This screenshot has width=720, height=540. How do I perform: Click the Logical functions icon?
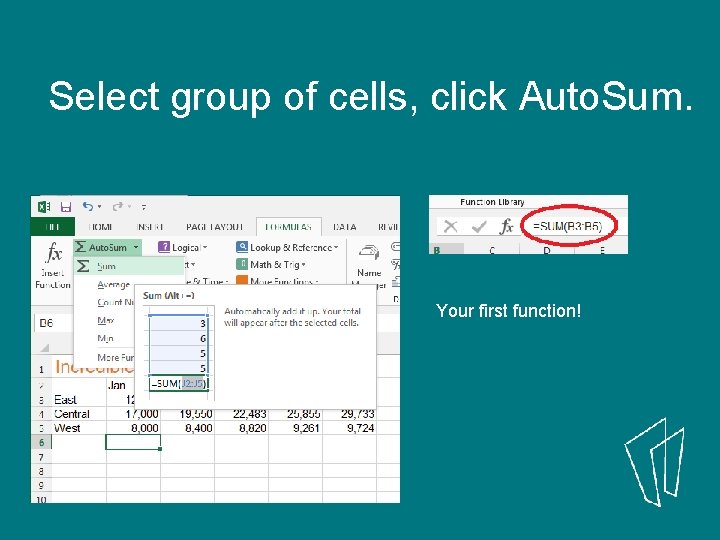(164, 247)
